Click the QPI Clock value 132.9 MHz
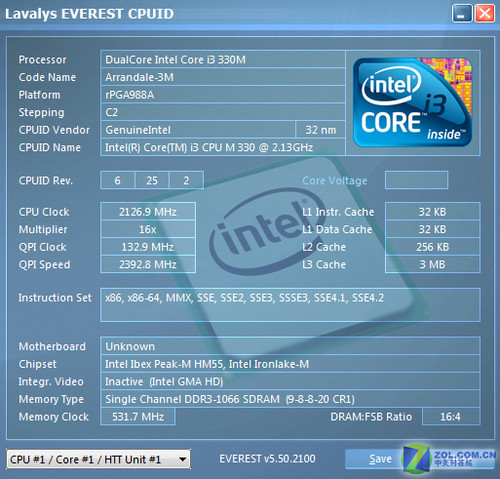Image resolution: width=500 pixels, height=479 pixels. (148, 247)
